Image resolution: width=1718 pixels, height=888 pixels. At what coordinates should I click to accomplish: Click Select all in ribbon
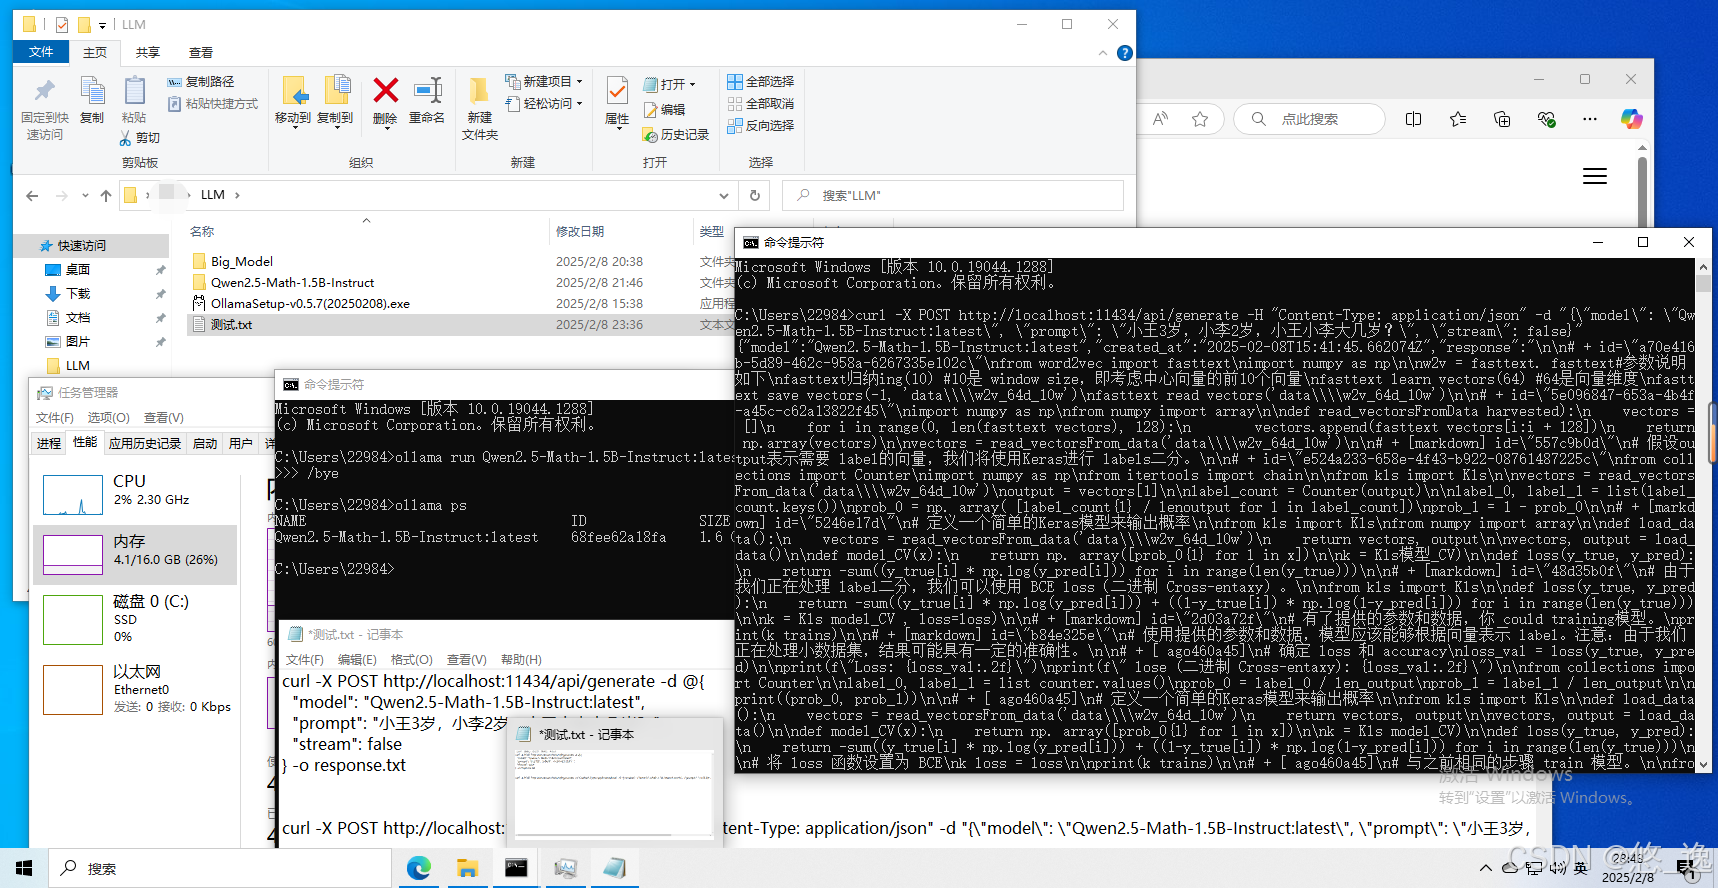(x=761, y=82)
